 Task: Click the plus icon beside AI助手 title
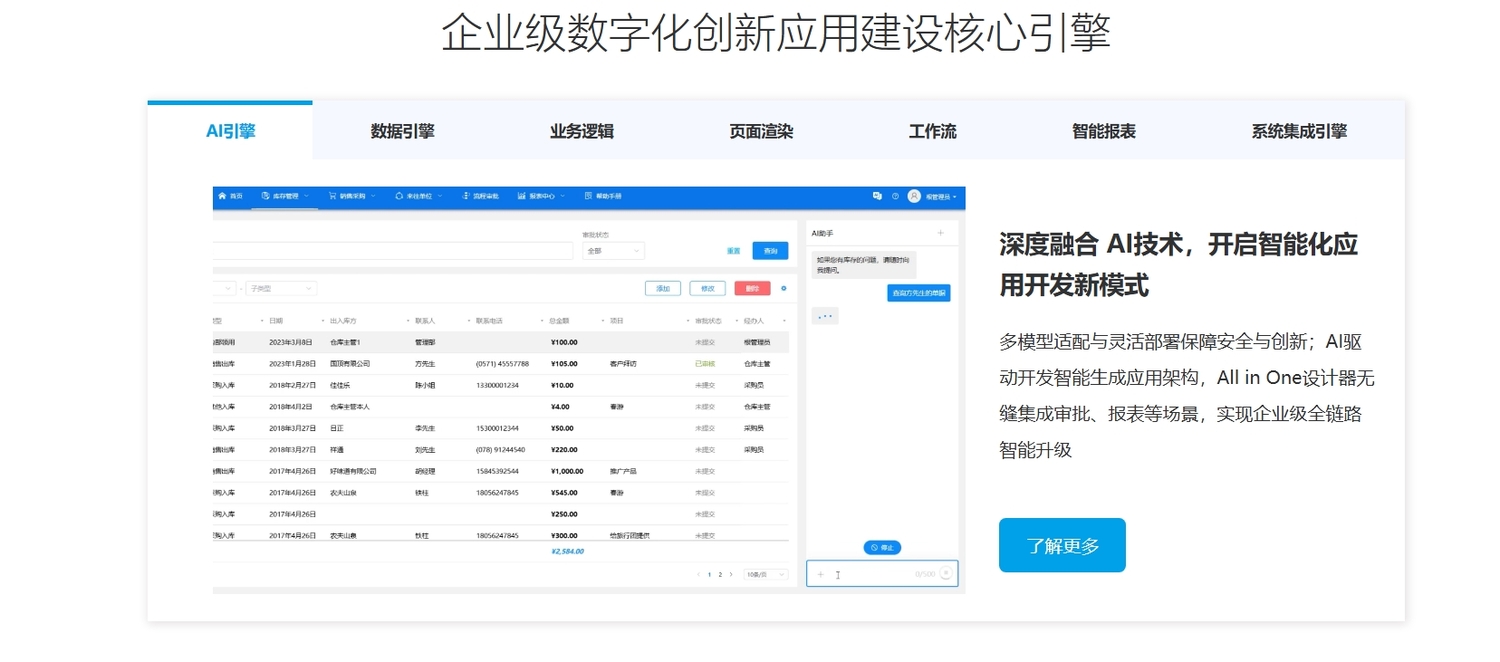coord(940,233)
